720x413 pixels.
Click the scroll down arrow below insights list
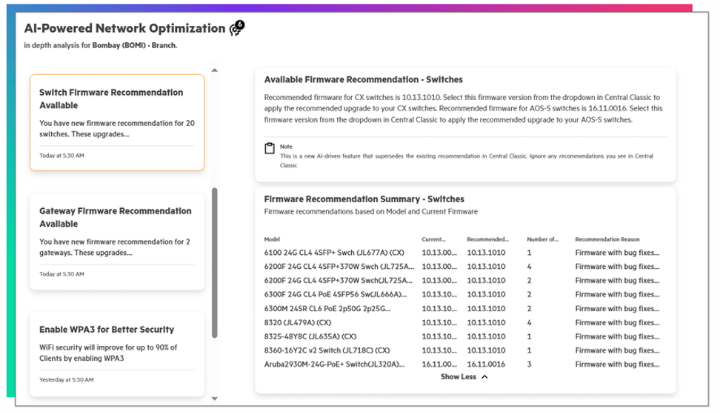213,398
